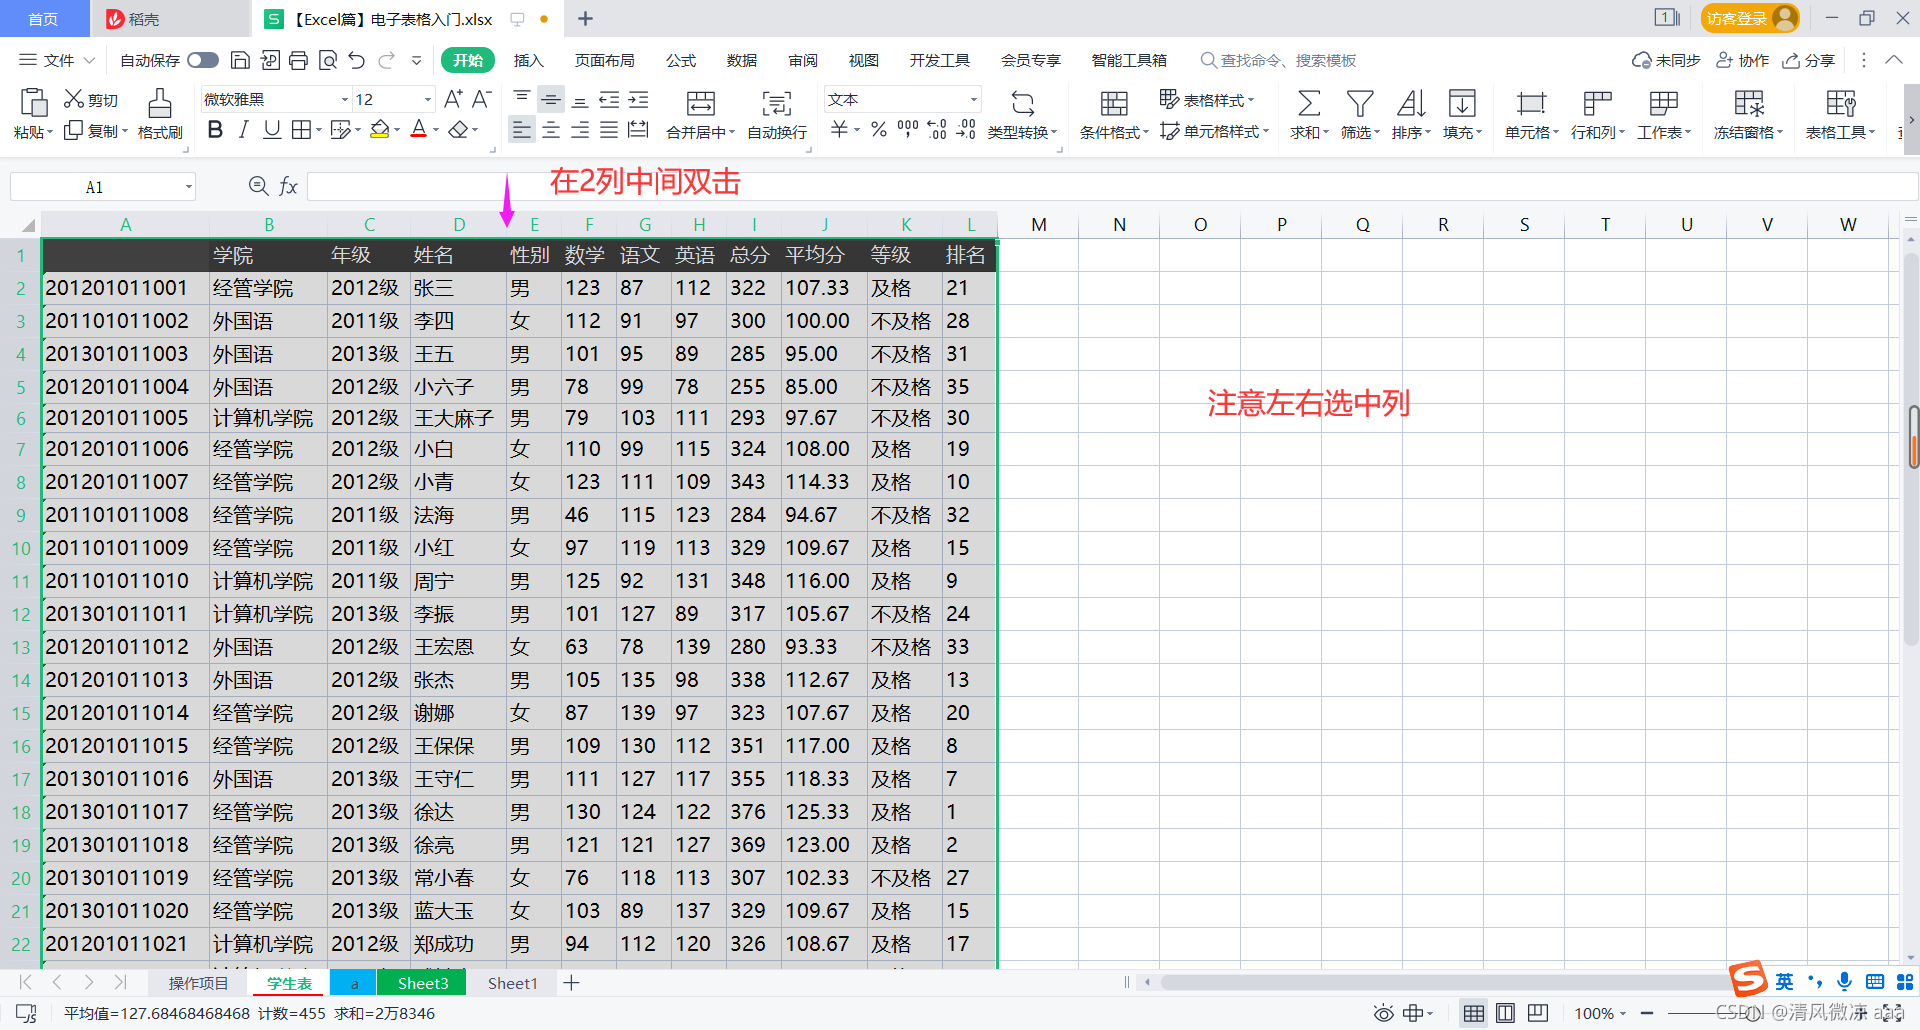The width and height of the screenshot is (1920, 1030).
Task: Expand the borders dropdown arrow
Action: click(319, 130)
